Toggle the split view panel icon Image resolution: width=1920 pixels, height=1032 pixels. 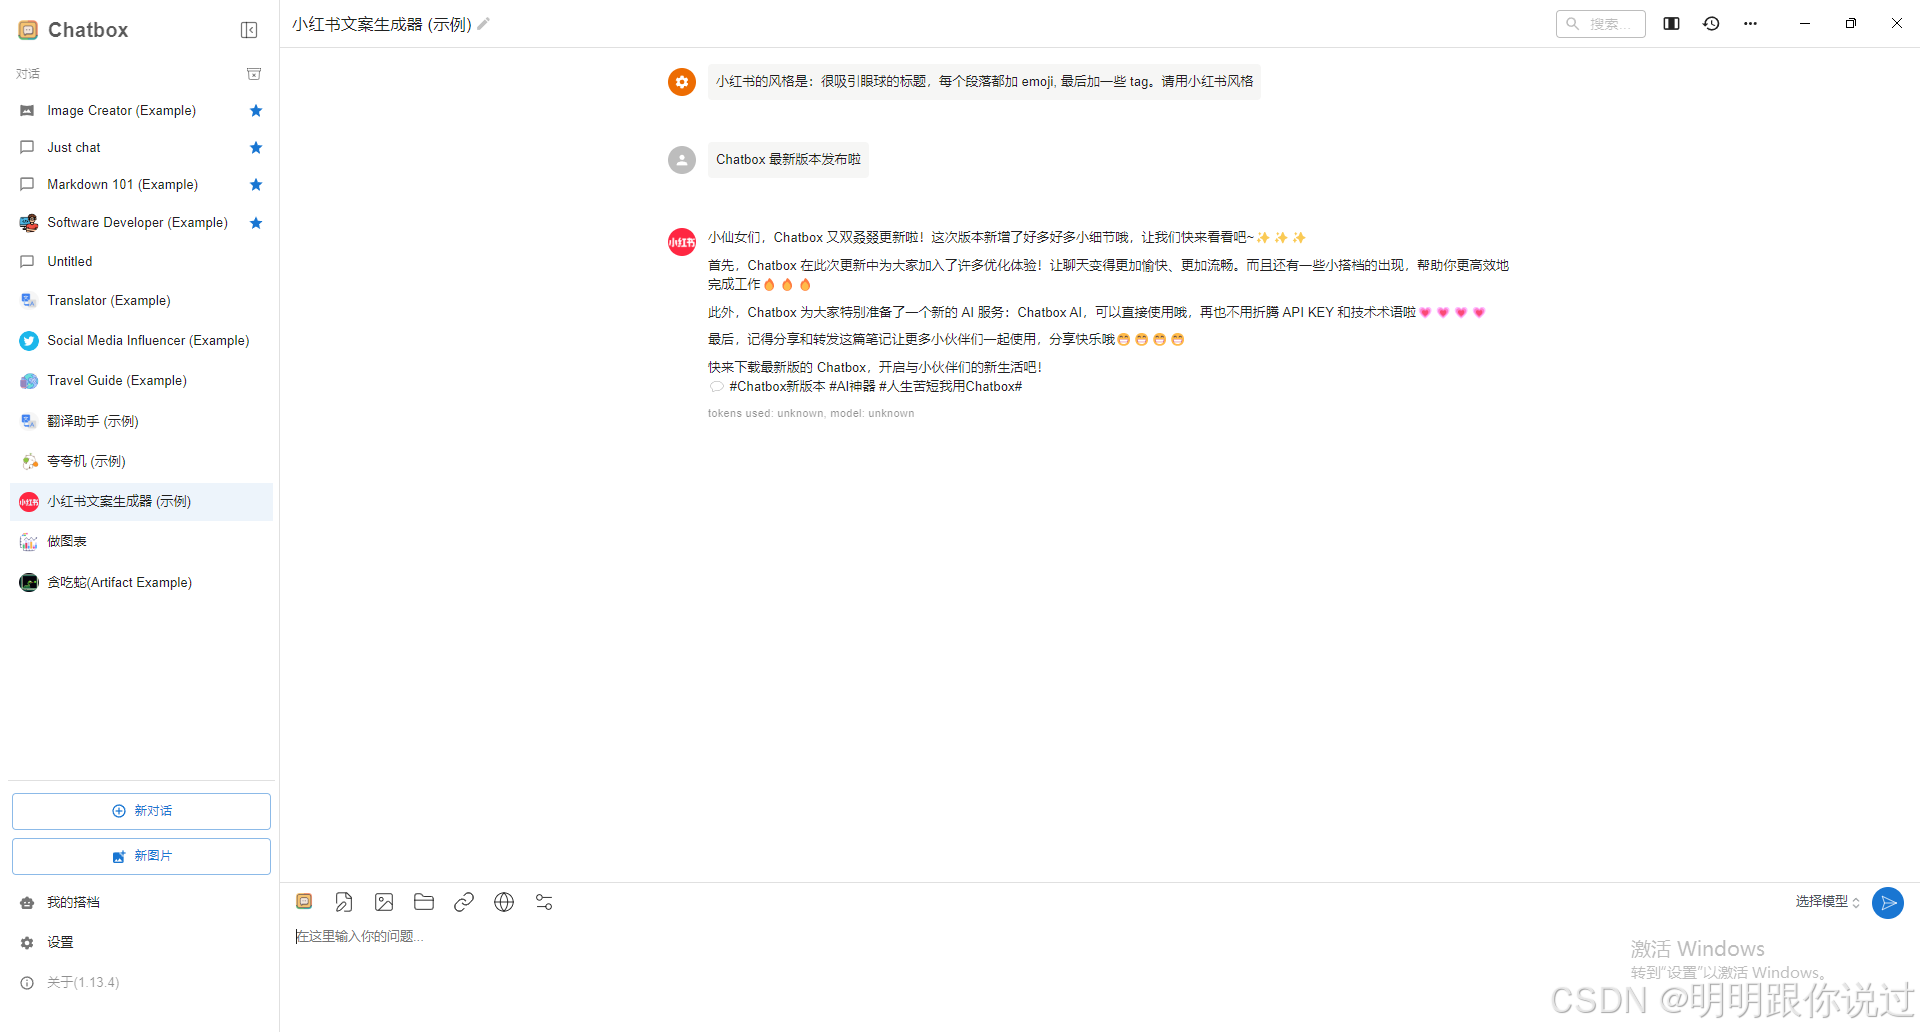point(1671,24)
